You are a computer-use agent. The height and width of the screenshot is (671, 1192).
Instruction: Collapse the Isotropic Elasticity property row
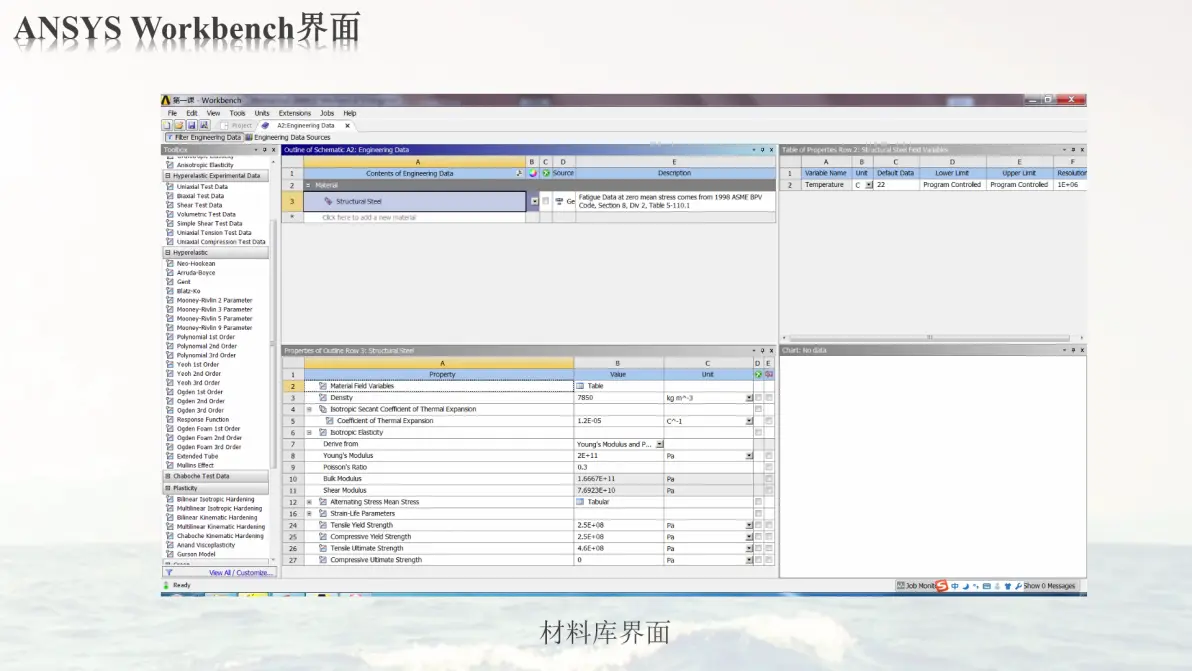coord(309,432)
